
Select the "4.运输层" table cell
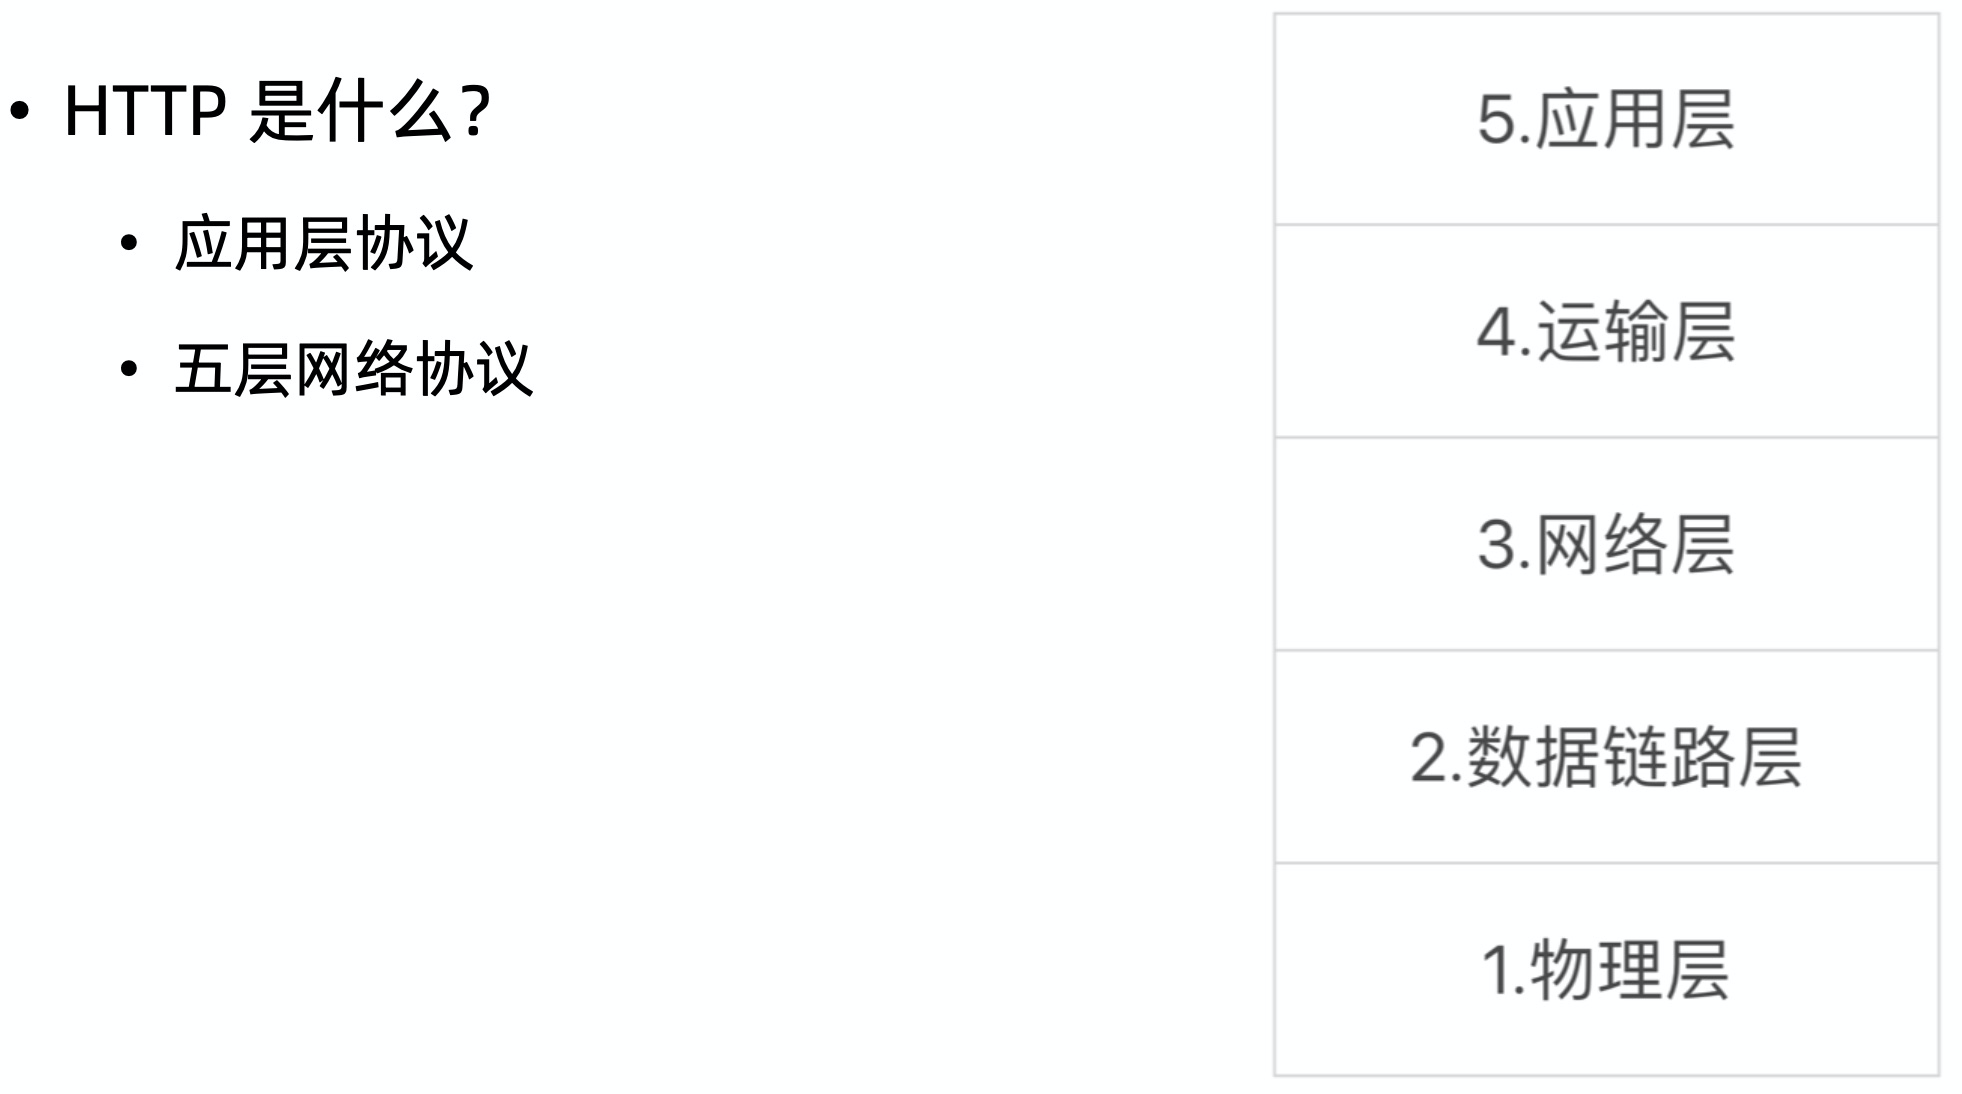tap(1606, 331)
